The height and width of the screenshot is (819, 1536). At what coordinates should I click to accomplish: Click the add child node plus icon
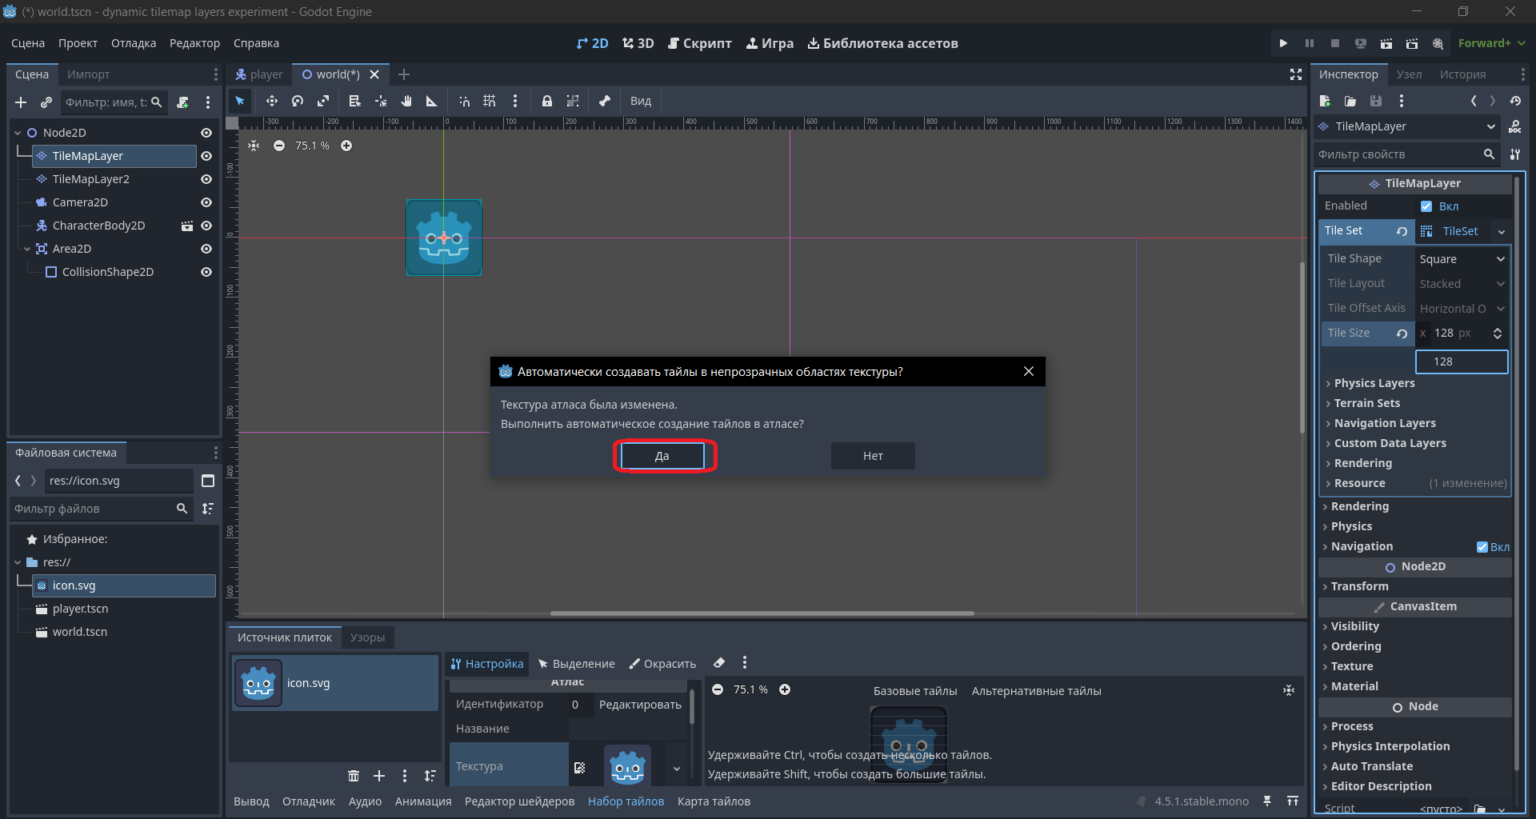pos(20,102)
